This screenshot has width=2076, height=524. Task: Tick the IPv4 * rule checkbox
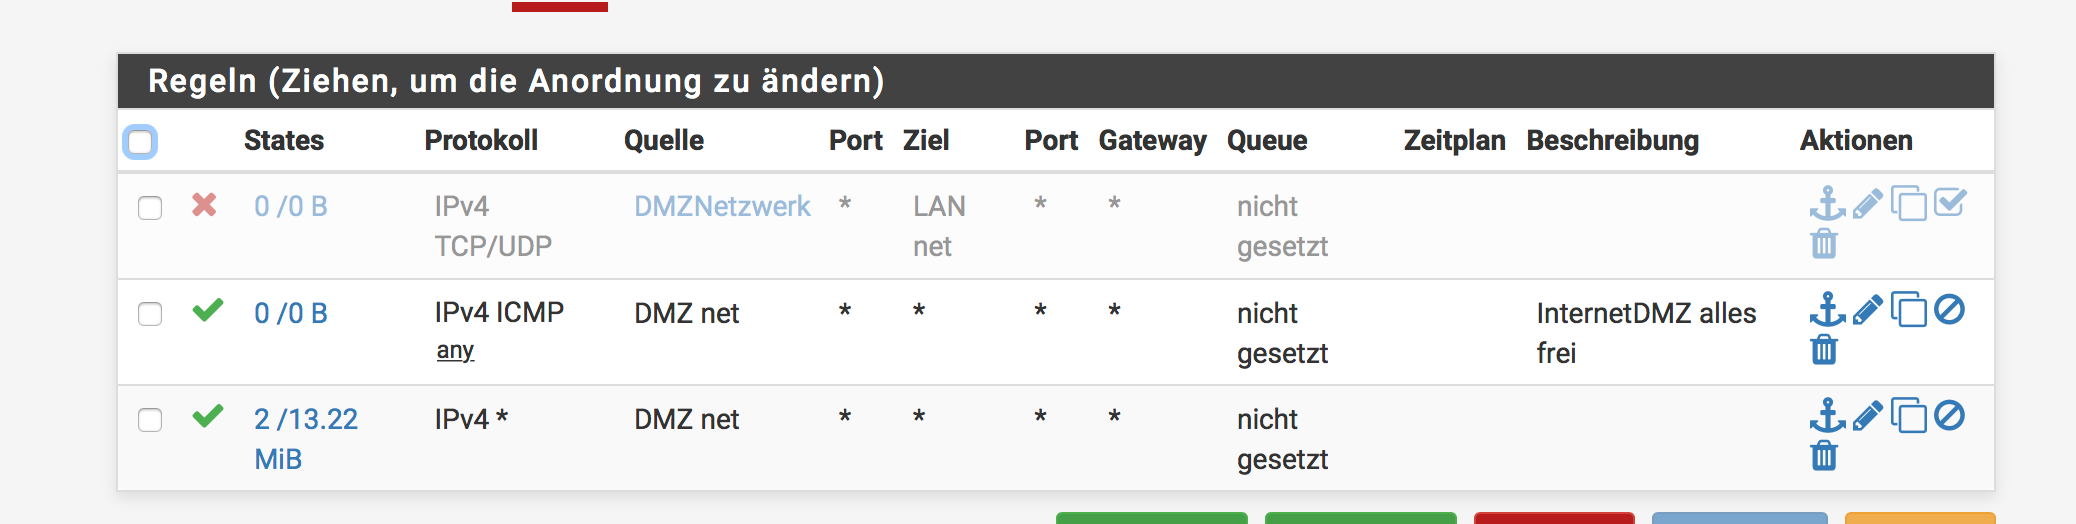tap(150, 420)
